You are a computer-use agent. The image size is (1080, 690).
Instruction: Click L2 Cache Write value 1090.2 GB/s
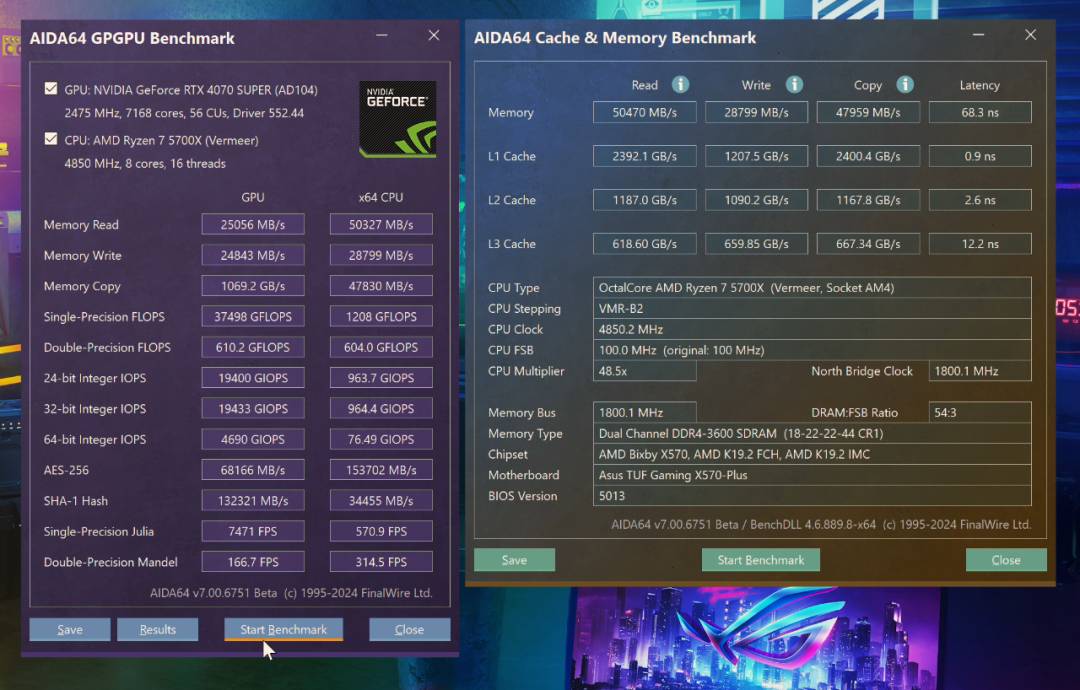[x=756, y=200]
